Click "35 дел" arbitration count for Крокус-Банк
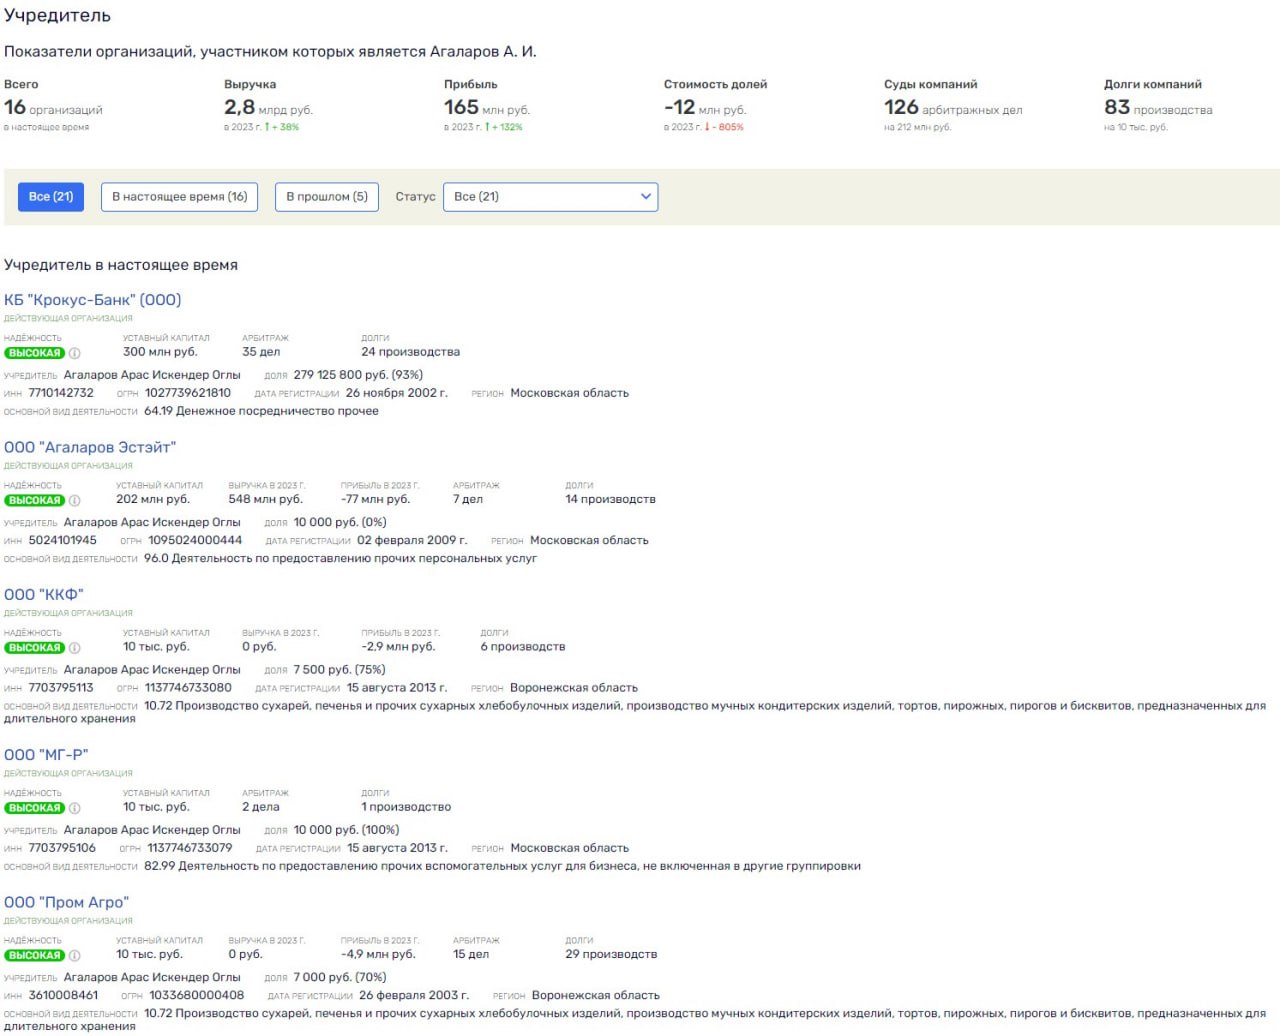This screenshot has width=1280, height=1036. pos(261,352)
